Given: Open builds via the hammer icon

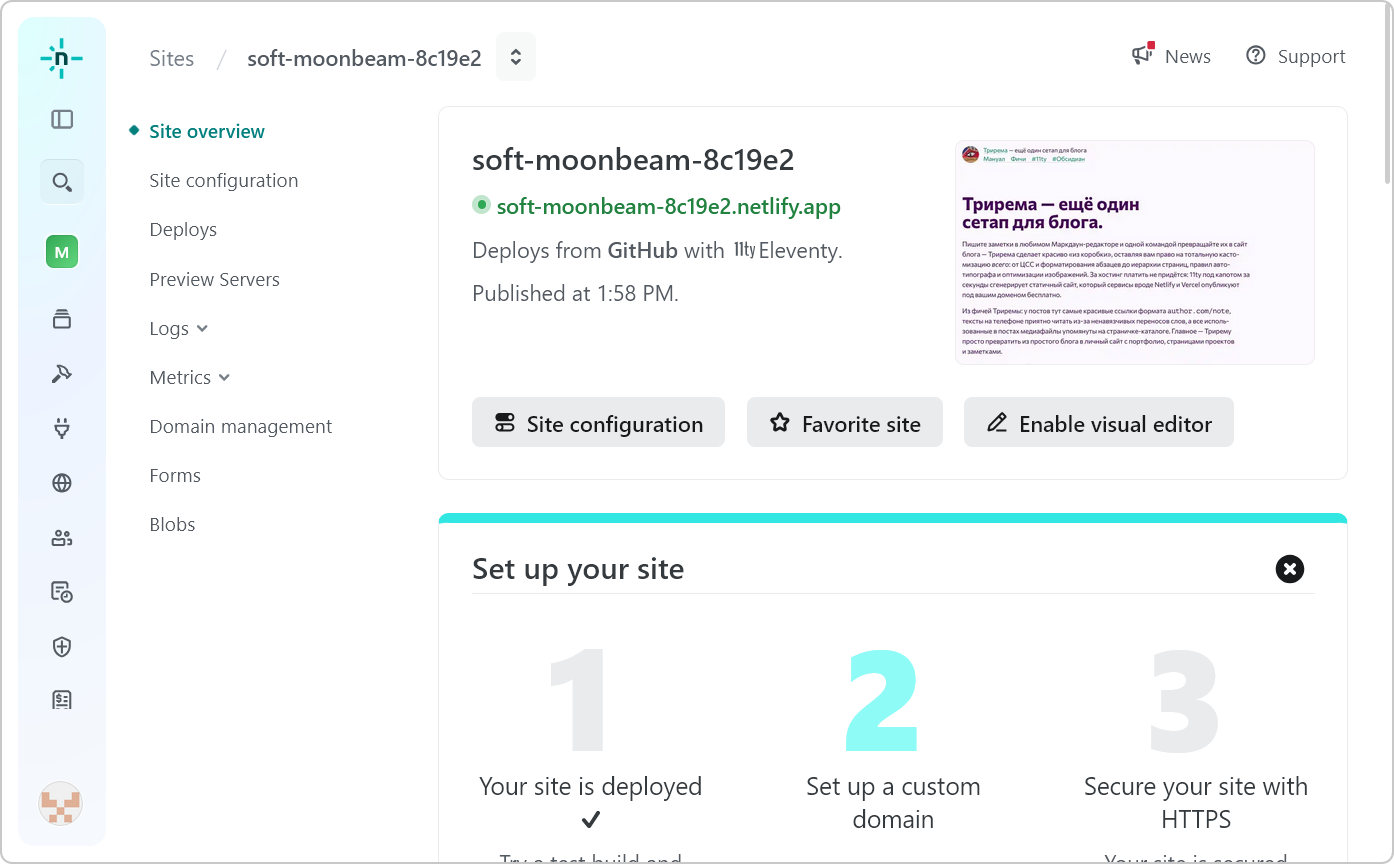Looking at the screenshot, I should pos(62,374).
